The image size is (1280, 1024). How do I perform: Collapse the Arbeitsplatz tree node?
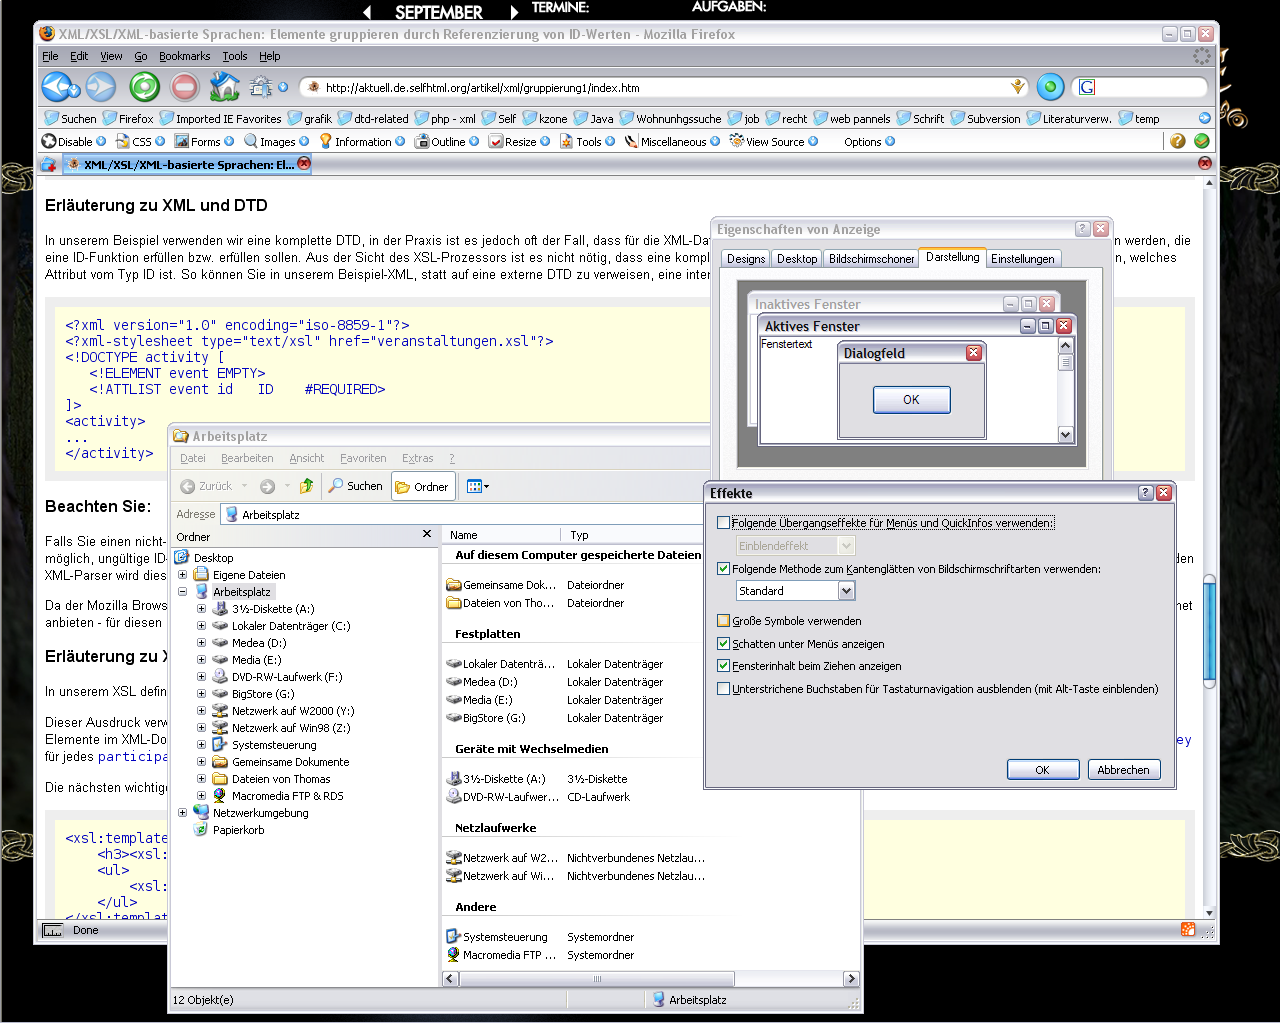click(x=183, y=592)
